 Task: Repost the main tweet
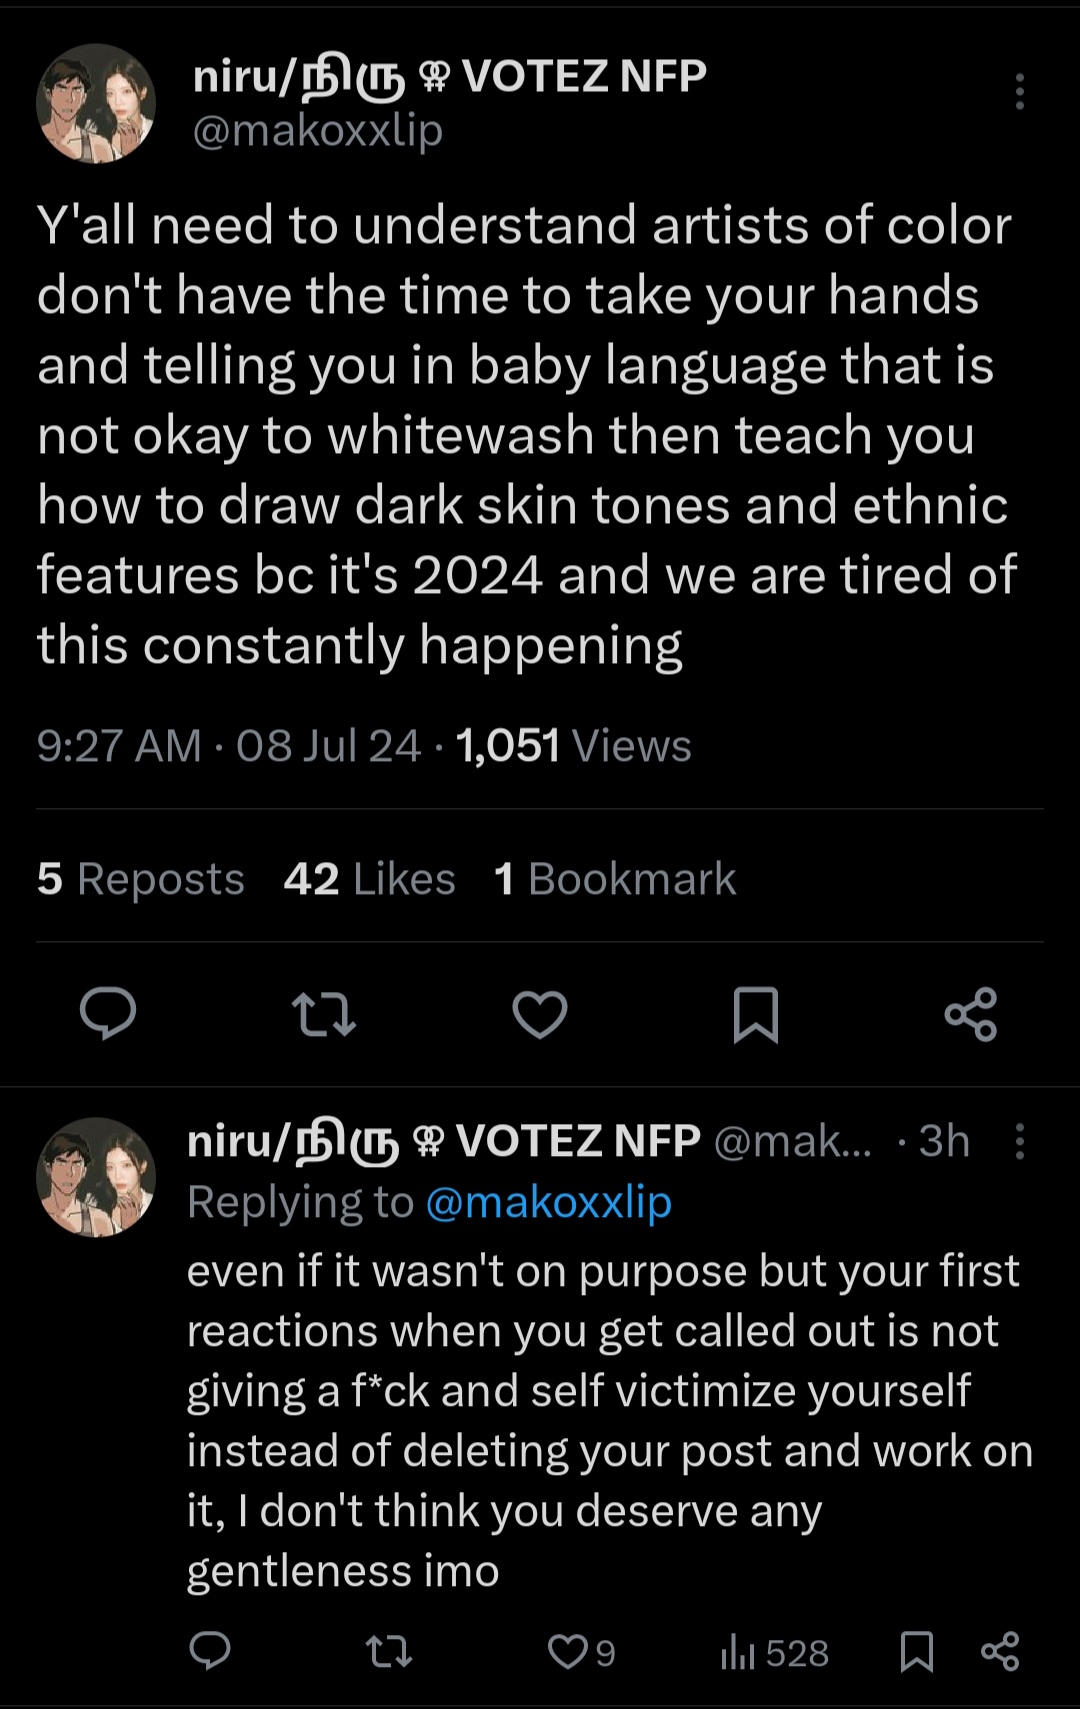pyautogui.click(x=323, y=1013)
